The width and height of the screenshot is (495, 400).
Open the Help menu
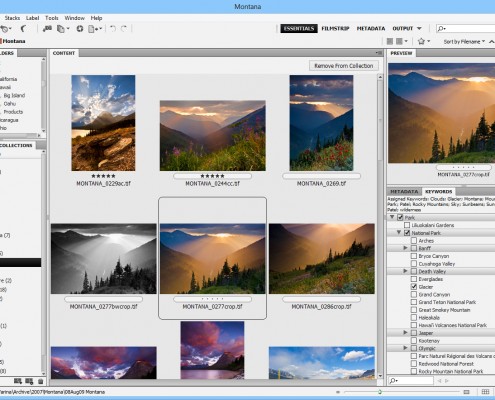(x=96, y=18)
